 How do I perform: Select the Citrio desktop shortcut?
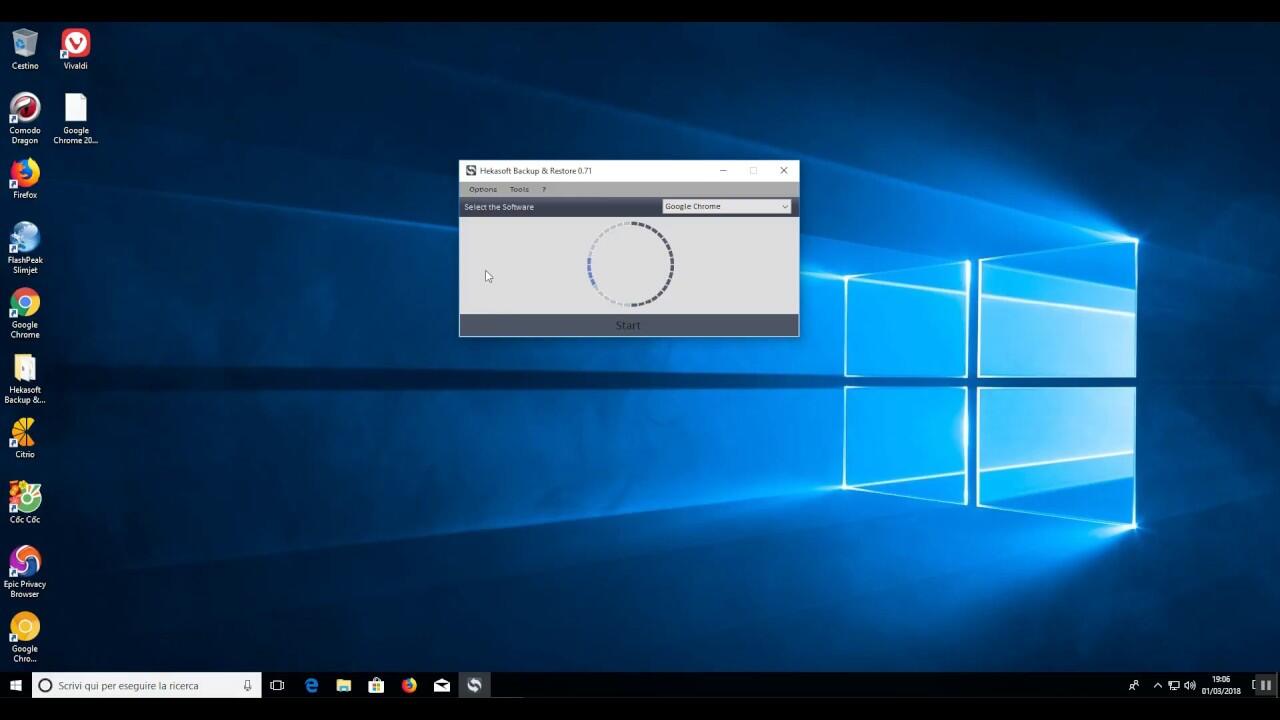25,438
